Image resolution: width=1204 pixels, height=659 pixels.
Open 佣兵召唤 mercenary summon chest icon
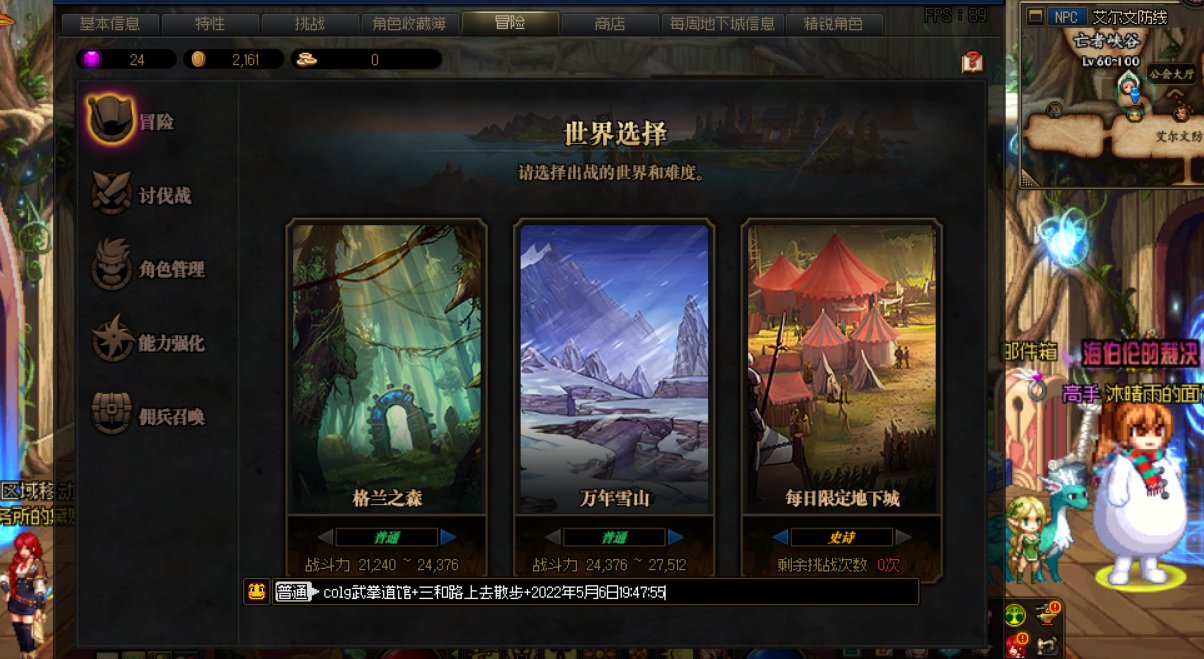[111, 415]
